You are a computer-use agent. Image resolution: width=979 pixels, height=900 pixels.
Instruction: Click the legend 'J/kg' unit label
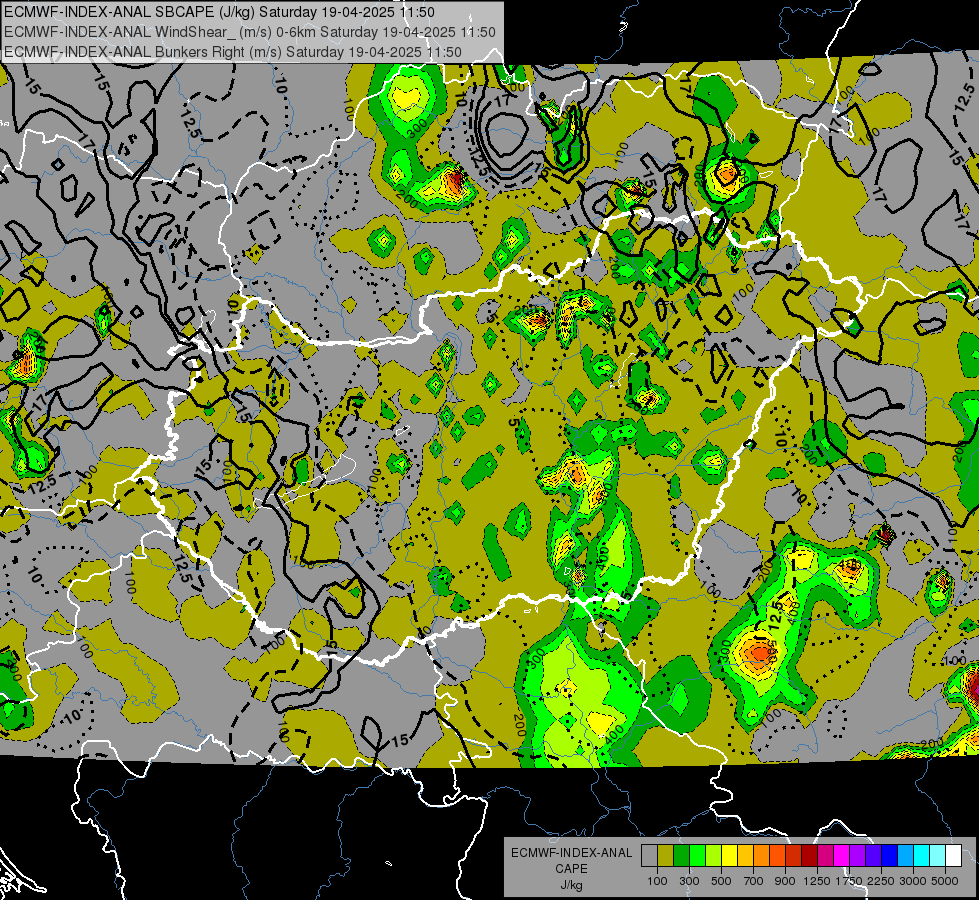click(x=571, y=885)
